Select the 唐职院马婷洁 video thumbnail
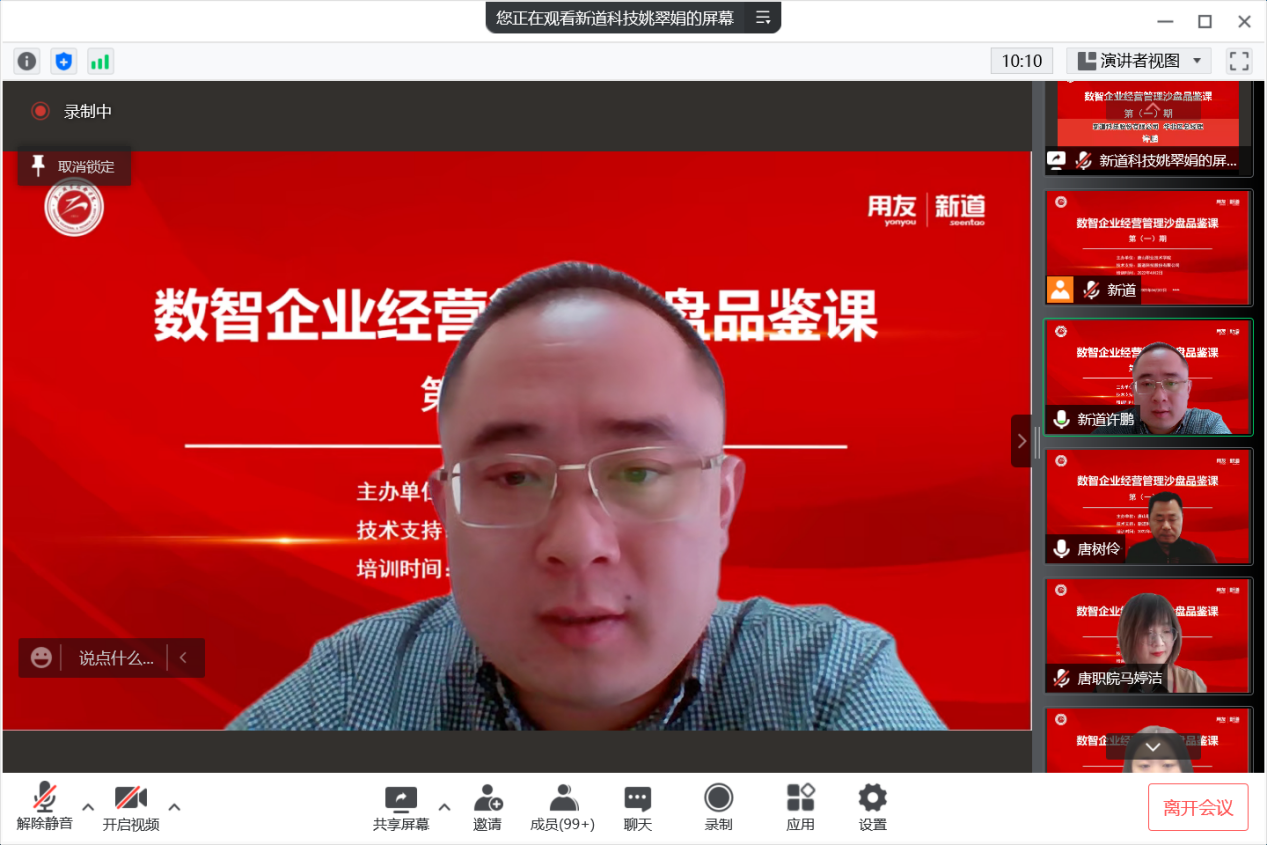1267x845 pixels. click(1148, 637)
